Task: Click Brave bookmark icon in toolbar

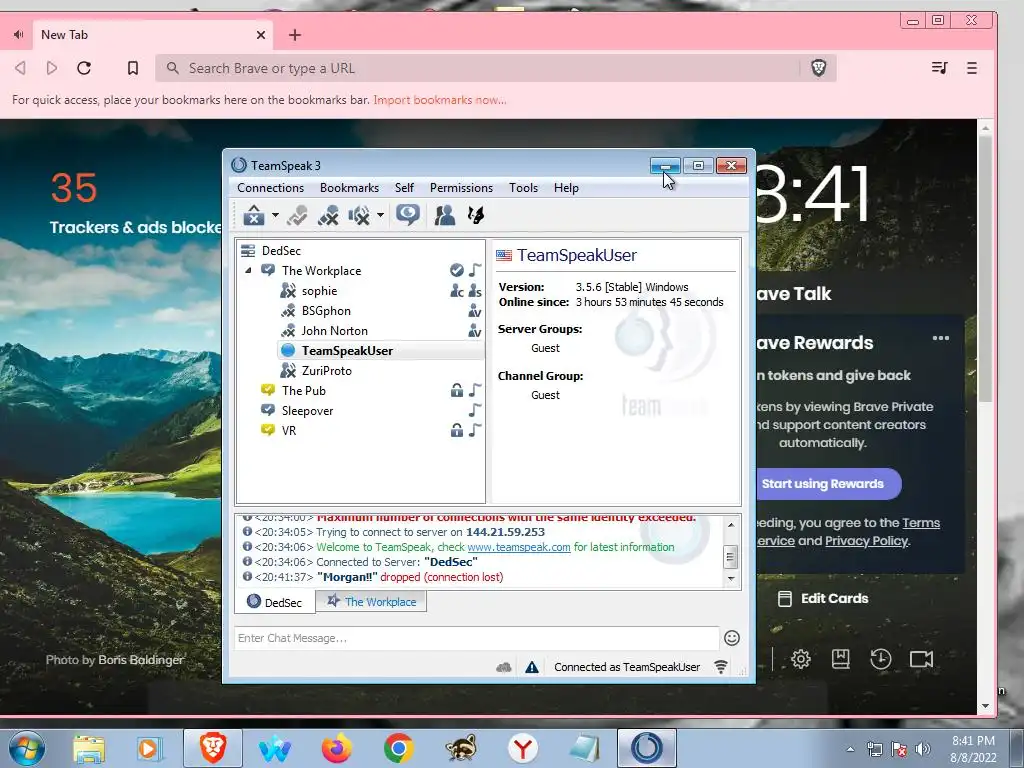Action: point(133,68)
